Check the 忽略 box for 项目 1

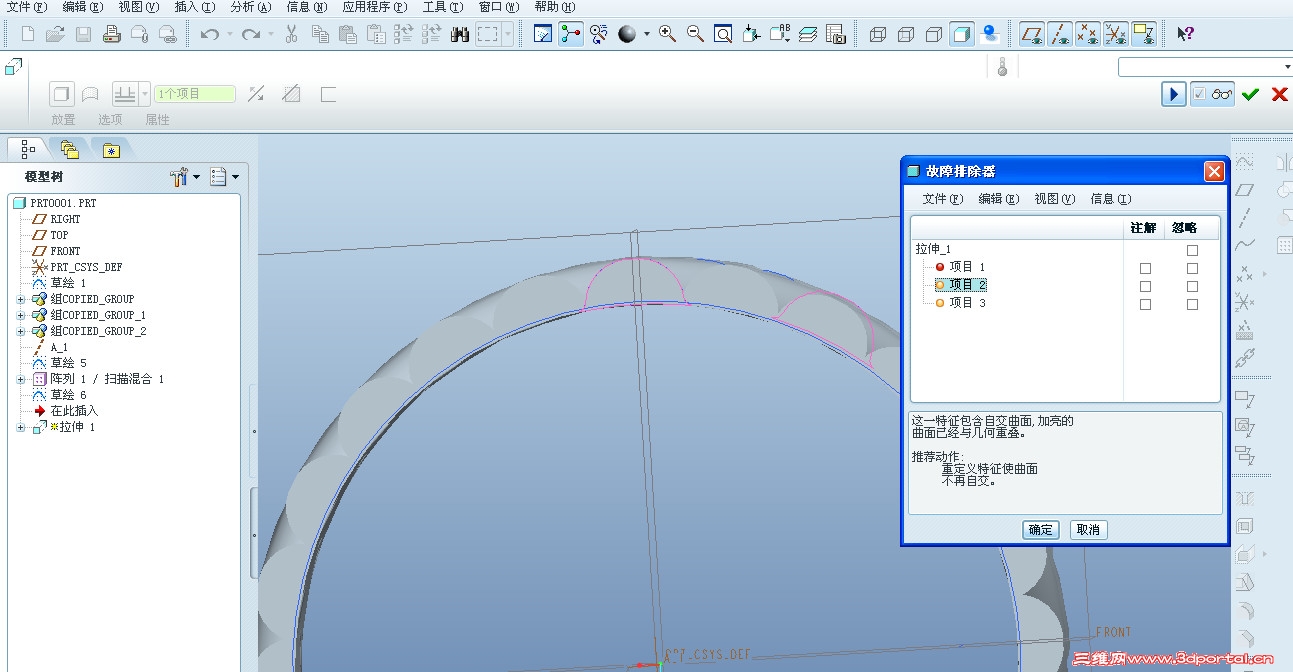tap(1192, 268)
